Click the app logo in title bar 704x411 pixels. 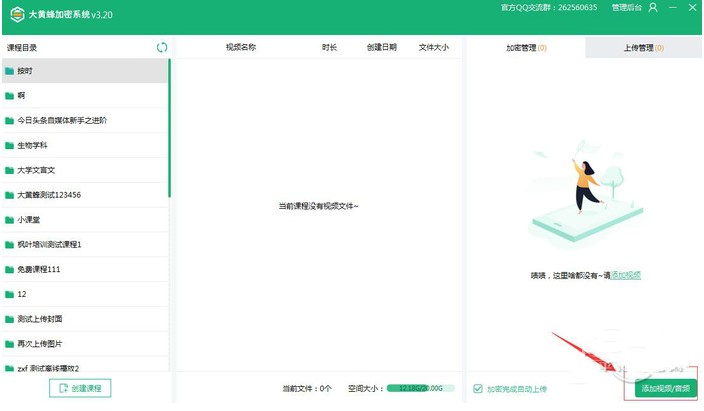click(x=17, y=14)
